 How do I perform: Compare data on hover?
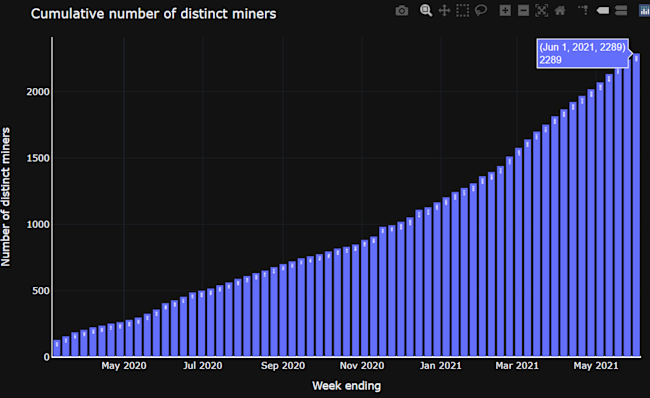pos(621,10)
